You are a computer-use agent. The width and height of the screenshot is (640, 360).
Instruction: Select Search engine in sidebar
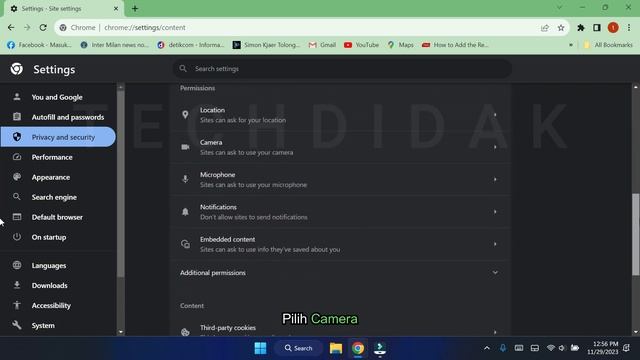tap(58, 197)
